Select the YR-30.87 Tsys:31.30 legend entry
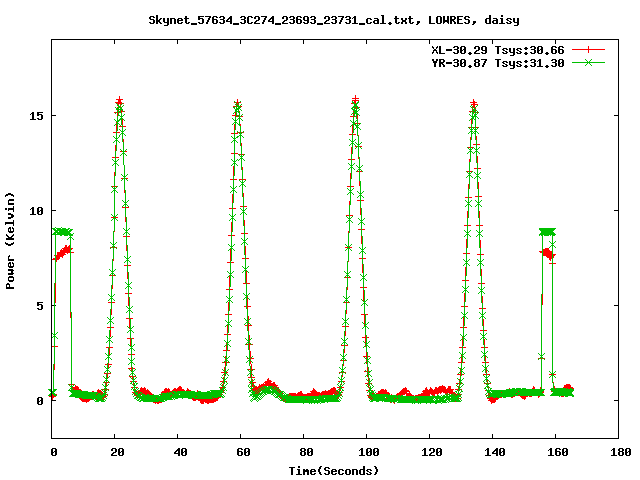 tap(498, 63)
